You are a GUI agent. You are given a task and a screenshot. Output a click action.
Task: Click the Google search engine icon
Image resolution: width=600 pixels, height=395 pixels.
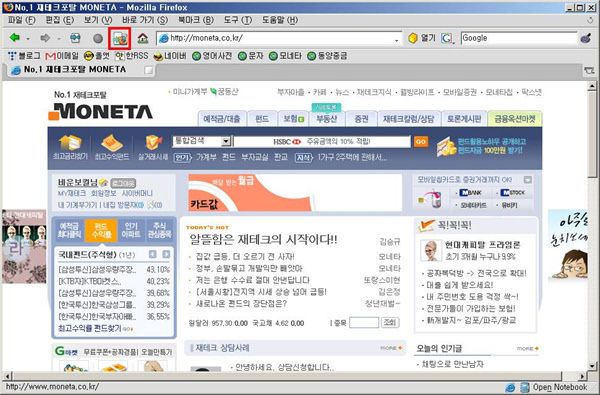click(446, 38)
